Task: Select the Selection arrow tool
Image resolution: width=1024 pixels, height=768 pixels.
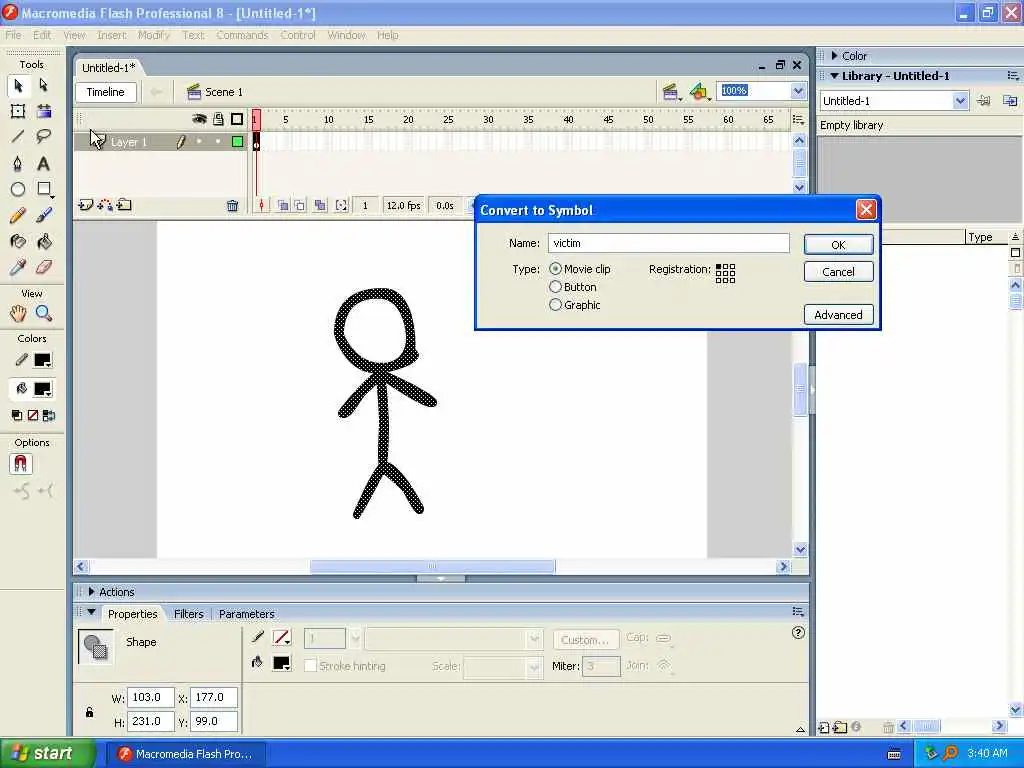Action: pos(18,86)
